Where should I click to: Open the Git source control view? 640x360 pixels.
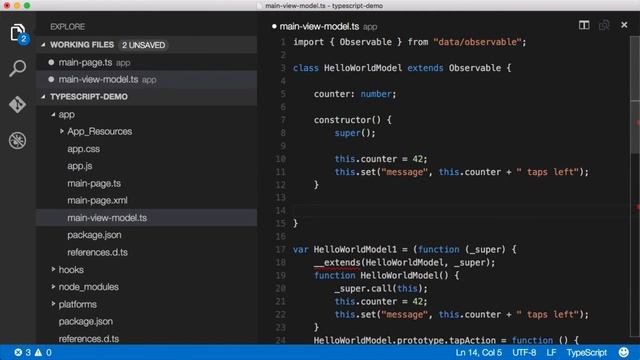(18, 104)
